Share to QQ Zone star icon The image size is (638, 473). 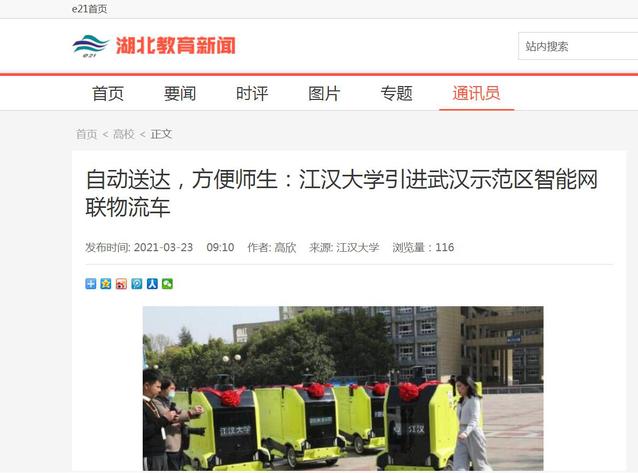point(106,284)
